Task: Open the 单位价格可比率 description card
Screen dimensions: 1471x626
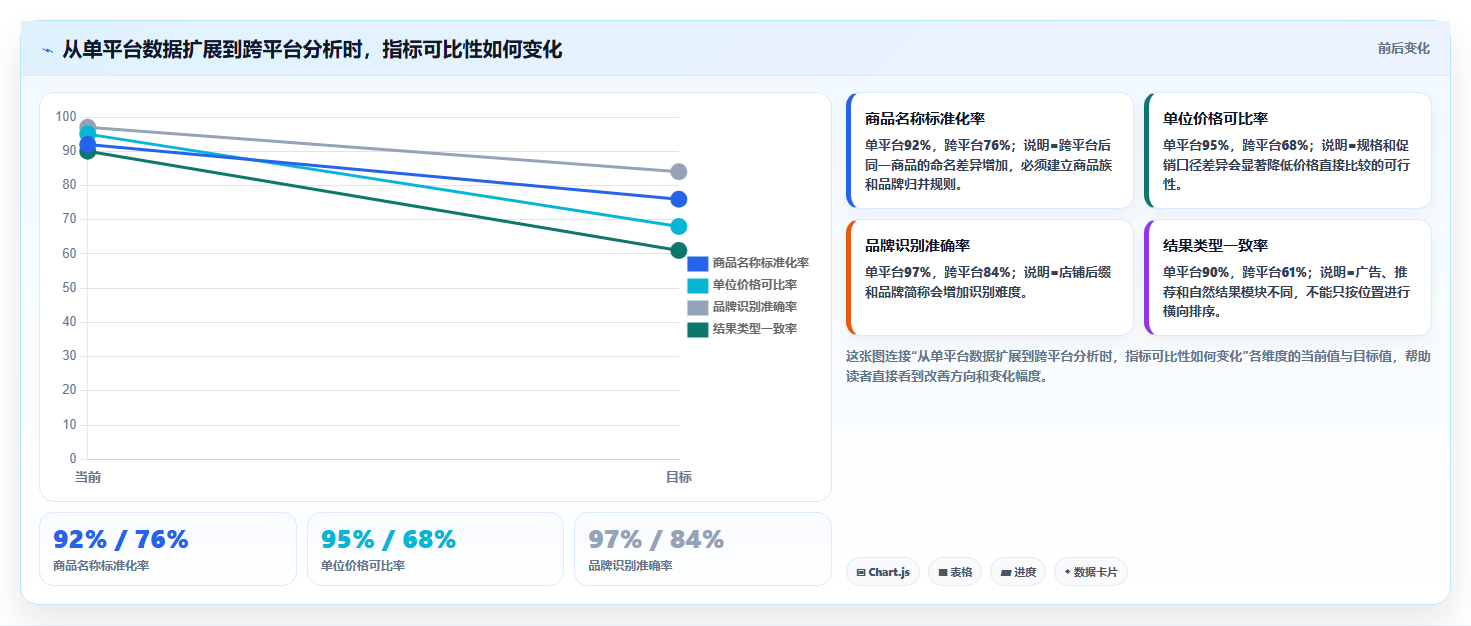Action: pyautogui.click(x=1288, y=151)
